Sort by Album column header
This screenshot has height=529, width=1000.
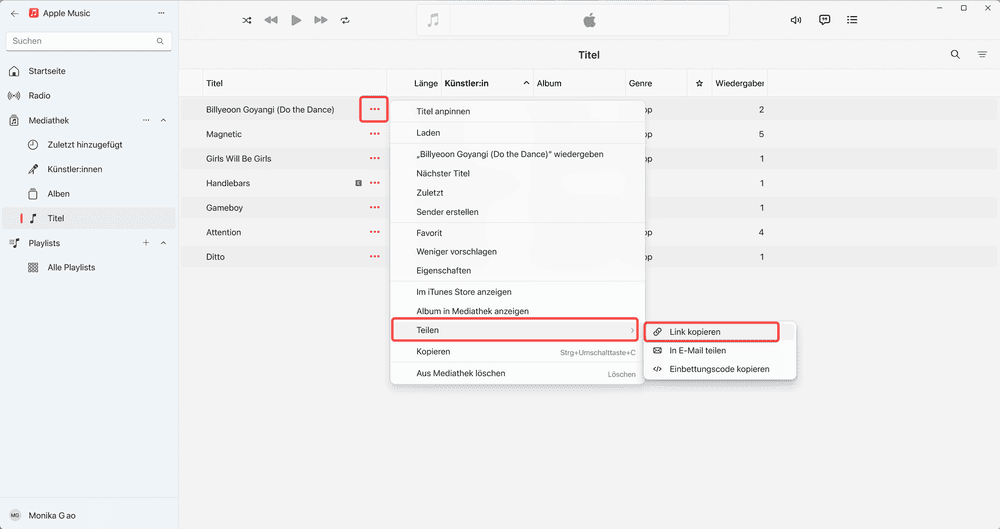[549, 84]
